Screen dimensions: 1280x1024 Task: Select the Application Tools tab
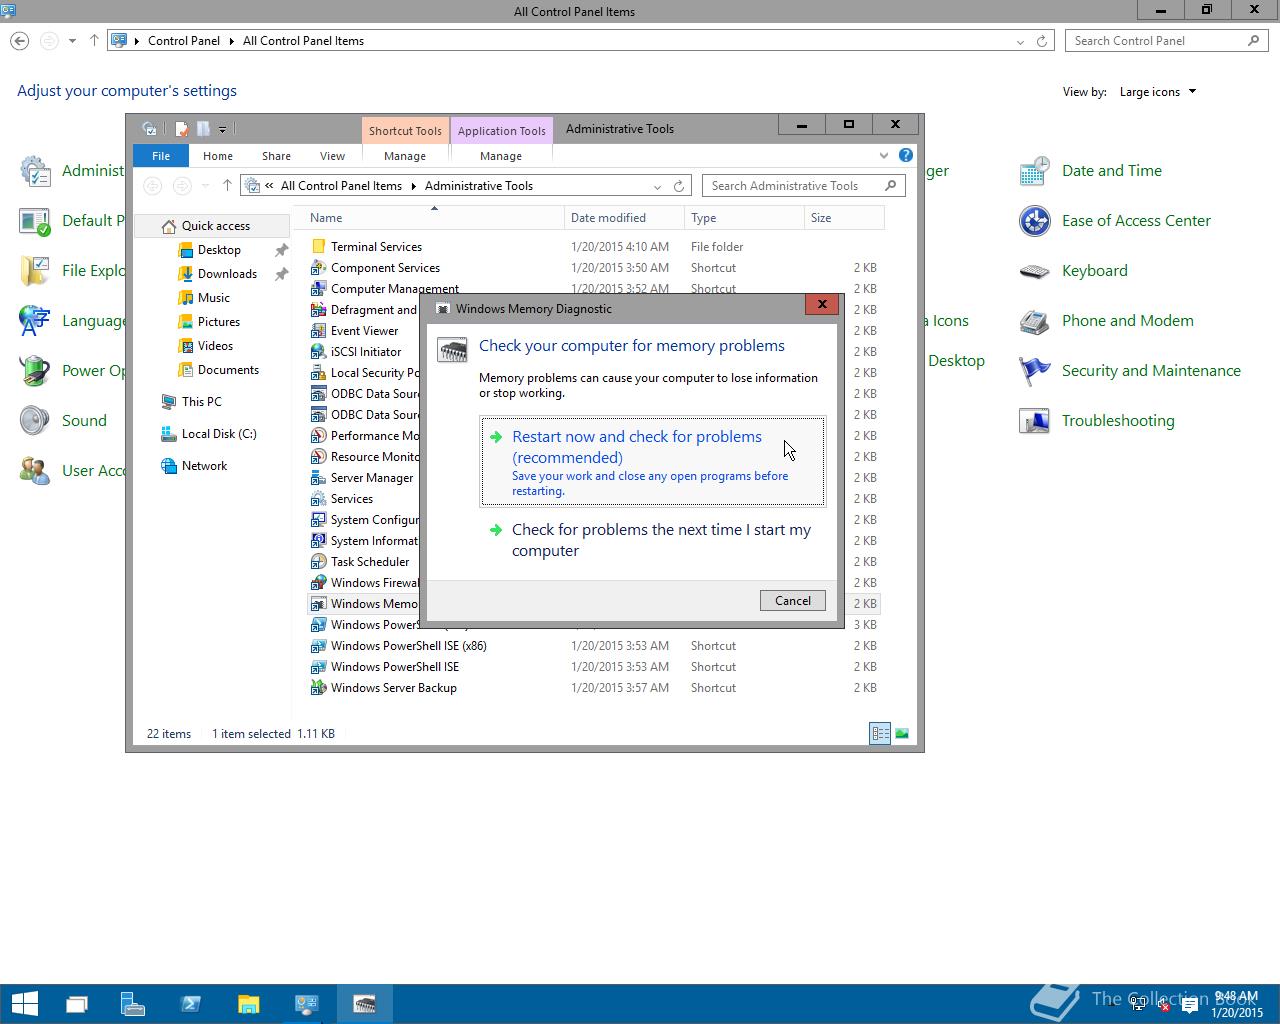[501, 131]
